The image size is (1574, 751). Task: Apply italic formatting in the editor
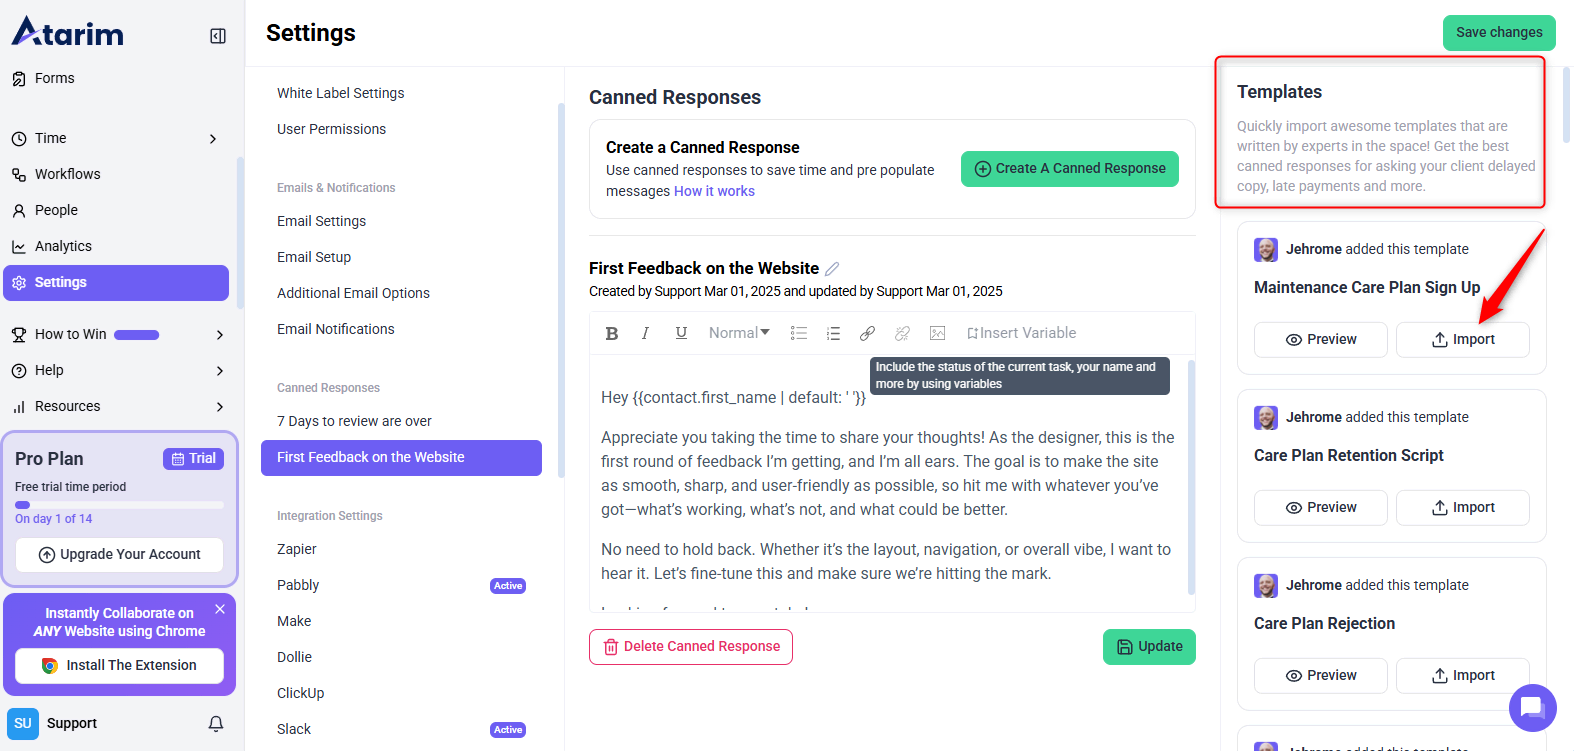[646, 333]
